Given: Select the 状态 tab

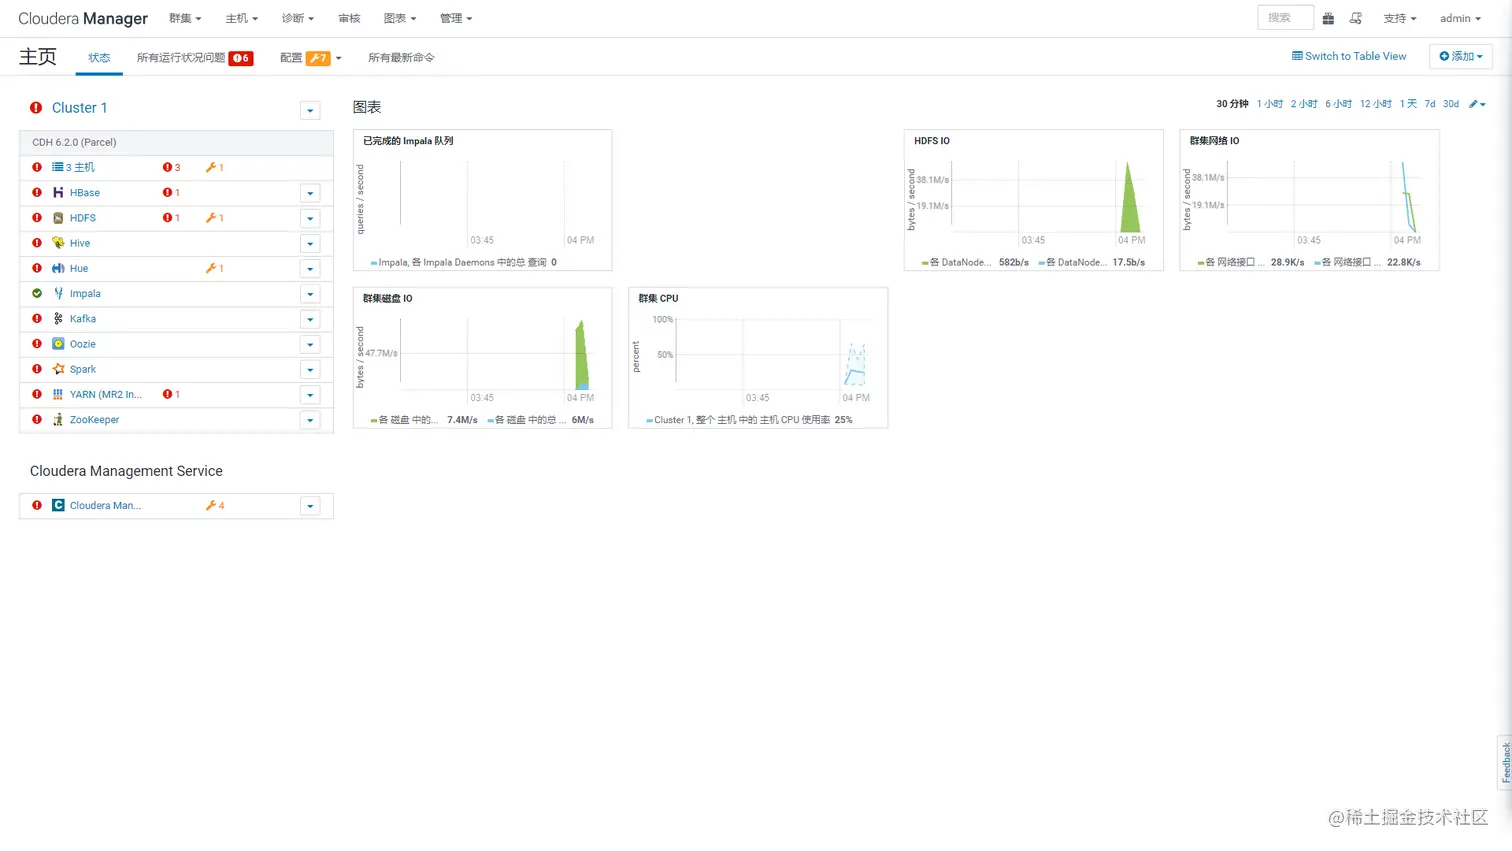Looking at the screenshot, I should coord(99,57).
